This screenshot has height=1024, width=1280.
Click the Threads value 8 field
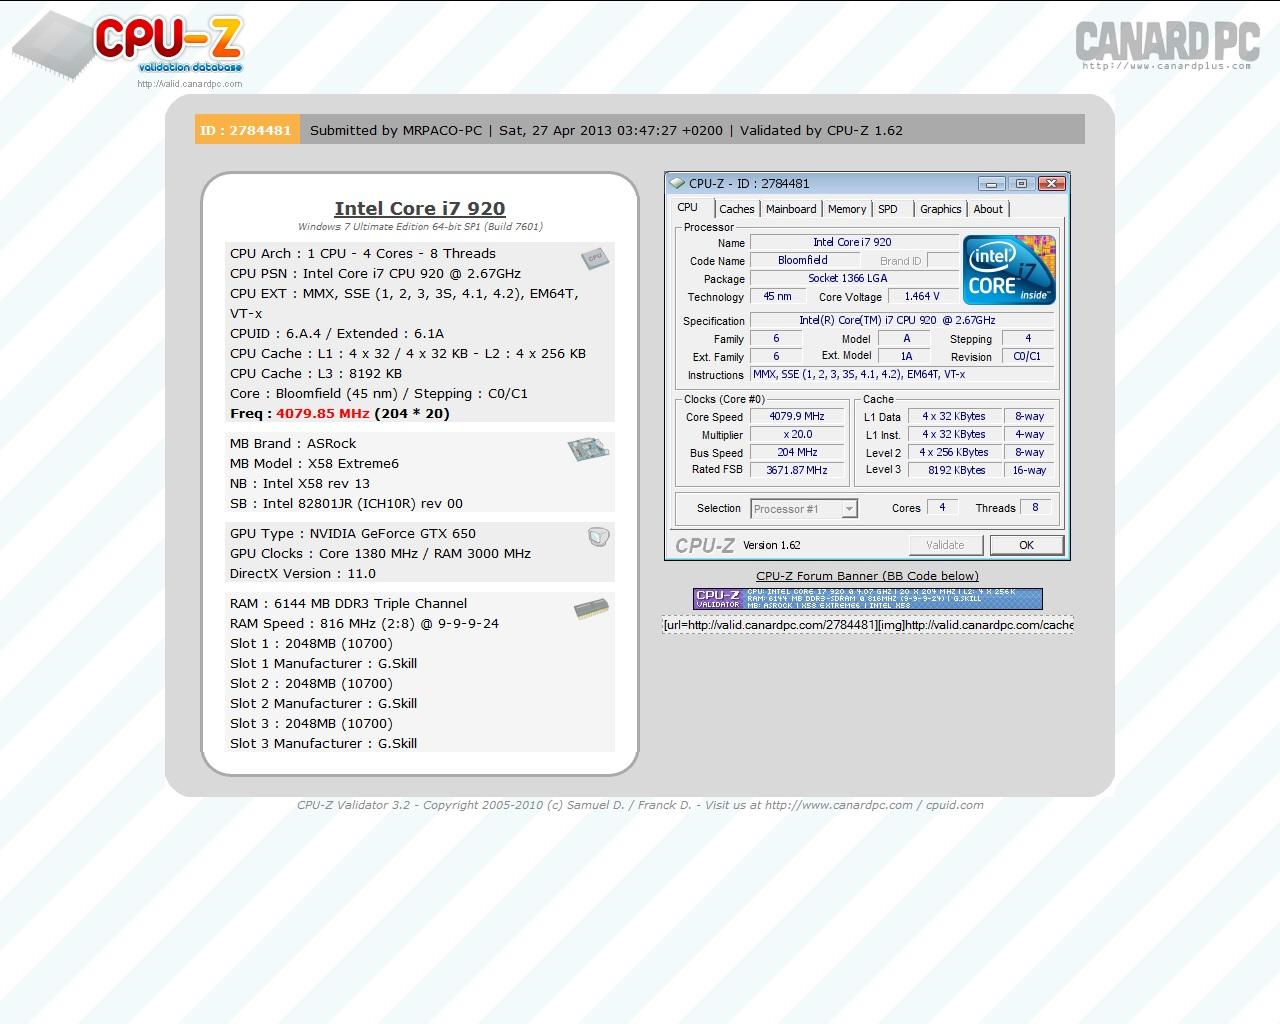click(x=1035, y=508)
